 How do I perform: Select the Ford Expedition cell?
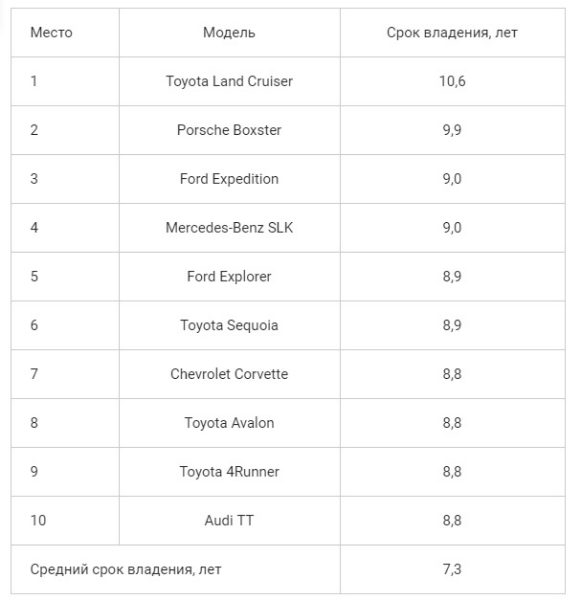coord(229,179)
